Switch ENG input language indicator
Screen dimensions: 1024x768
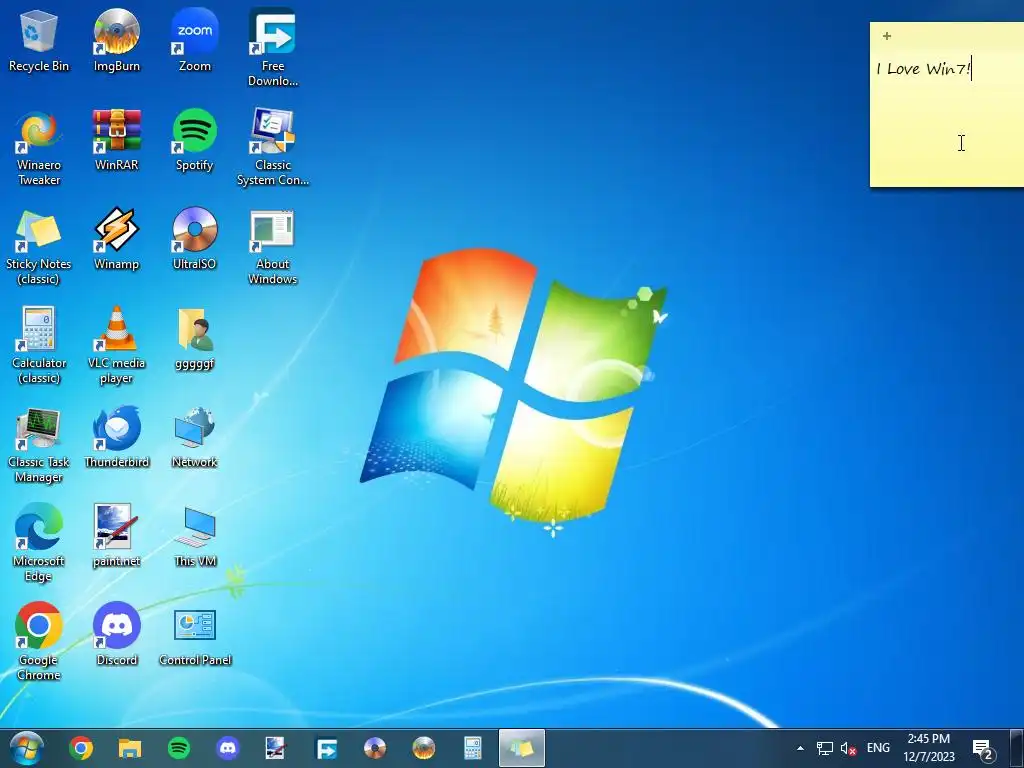point(878,748)
